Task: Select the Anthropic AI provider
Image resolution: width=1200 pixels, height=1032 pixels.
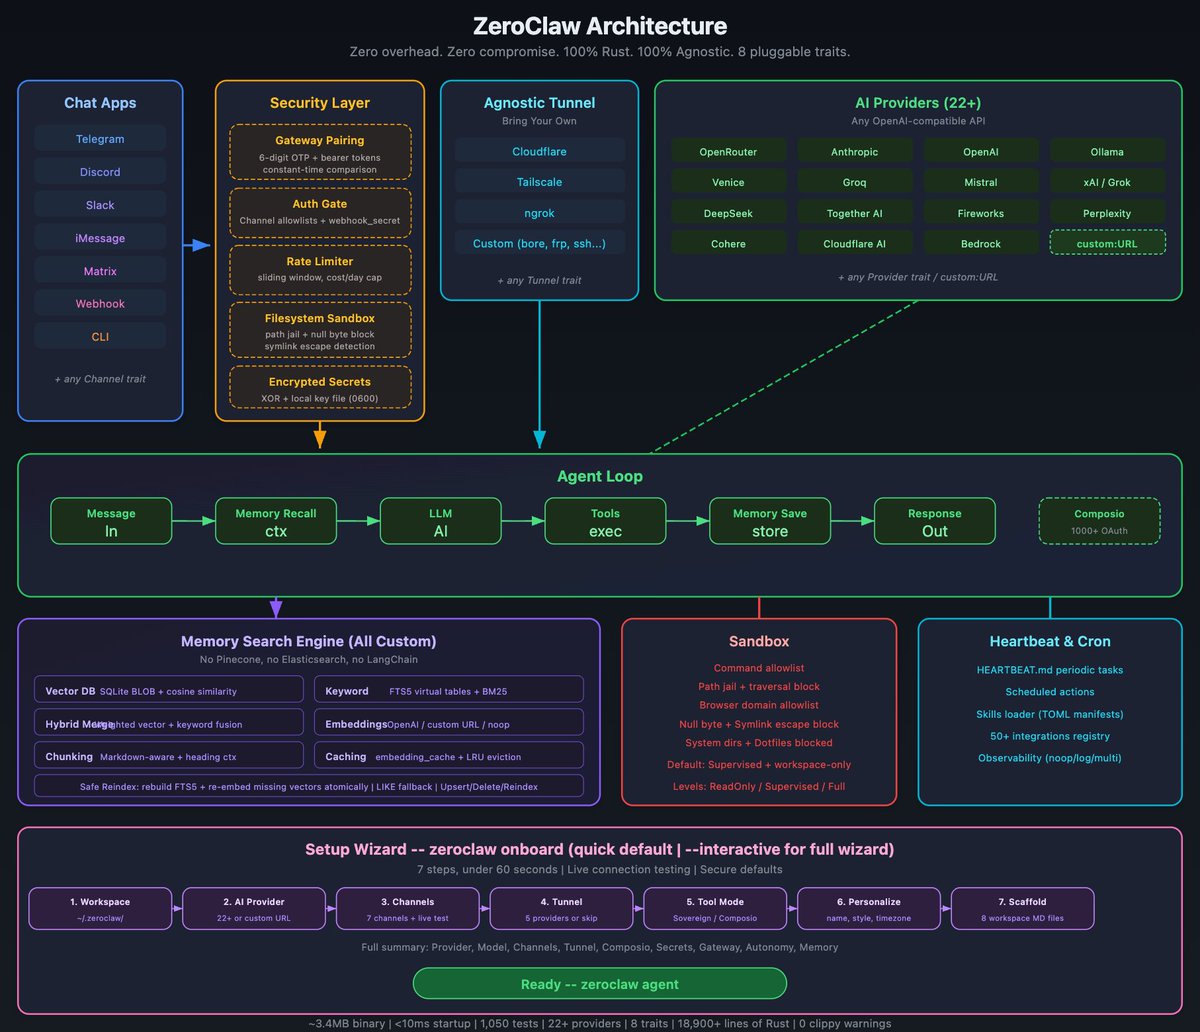Action: [x=854, y=151]
